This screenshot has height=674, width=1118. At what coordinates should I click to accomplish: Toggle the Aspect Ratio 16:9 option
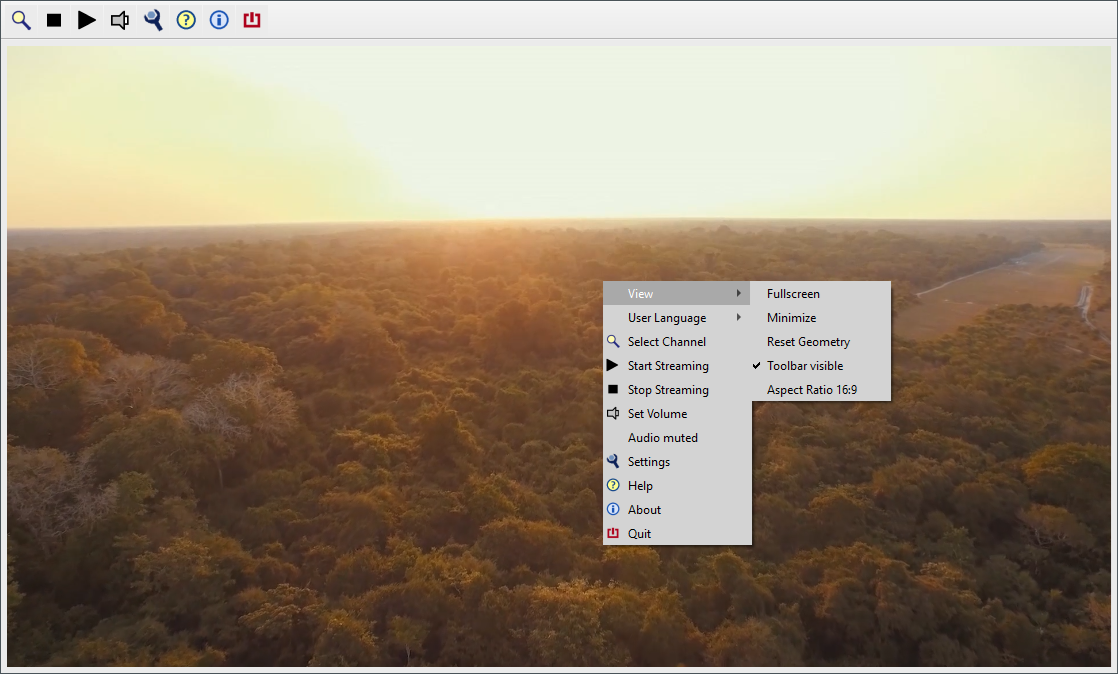(811, 390)
